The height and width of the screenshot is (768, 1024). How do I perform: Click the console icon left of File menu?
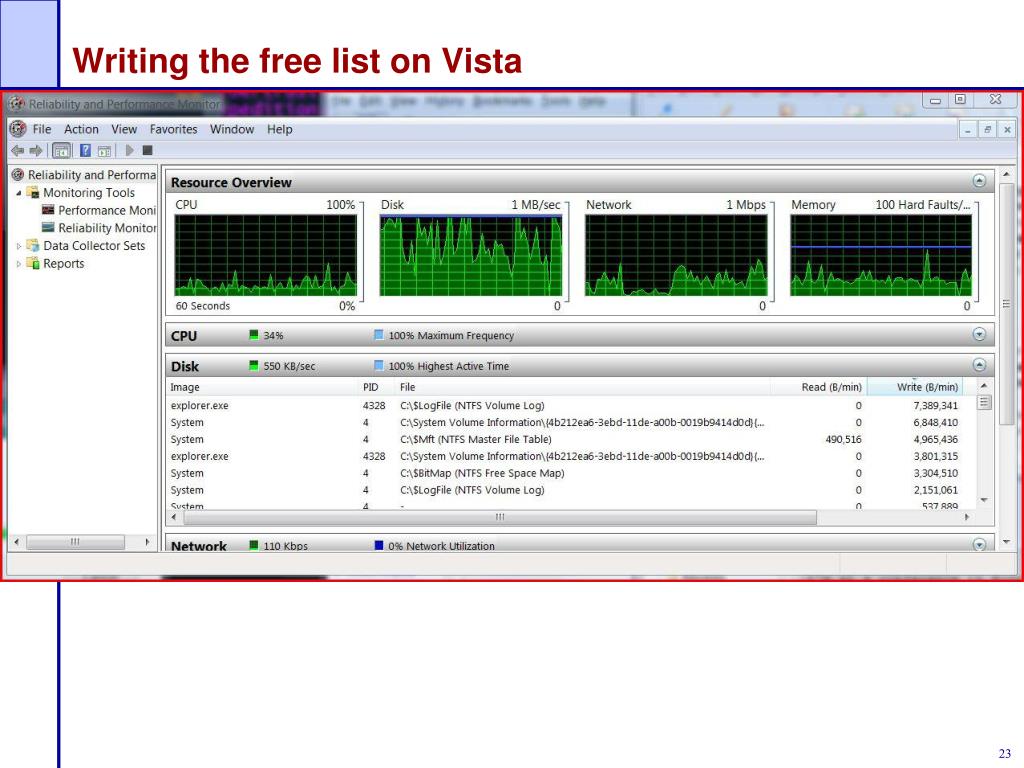tap(18, 129)
